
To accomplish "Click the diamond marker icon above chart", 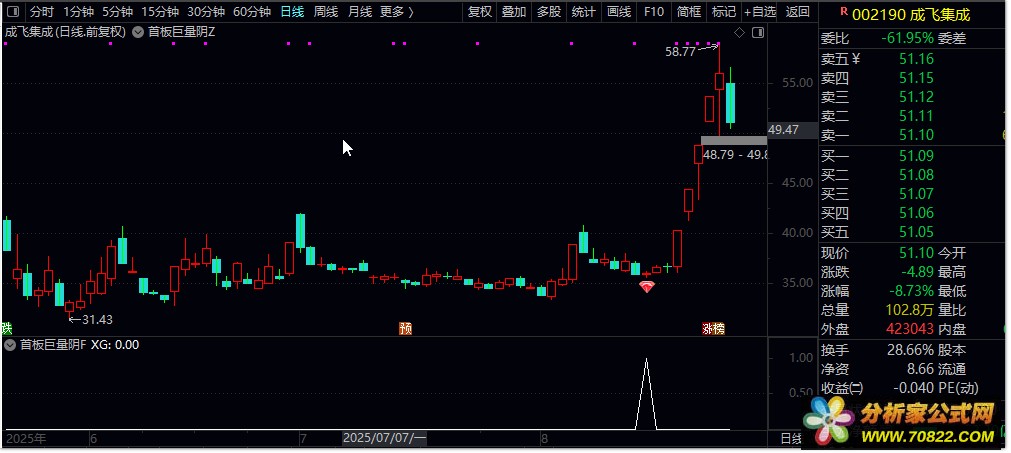I will [740, 32].
